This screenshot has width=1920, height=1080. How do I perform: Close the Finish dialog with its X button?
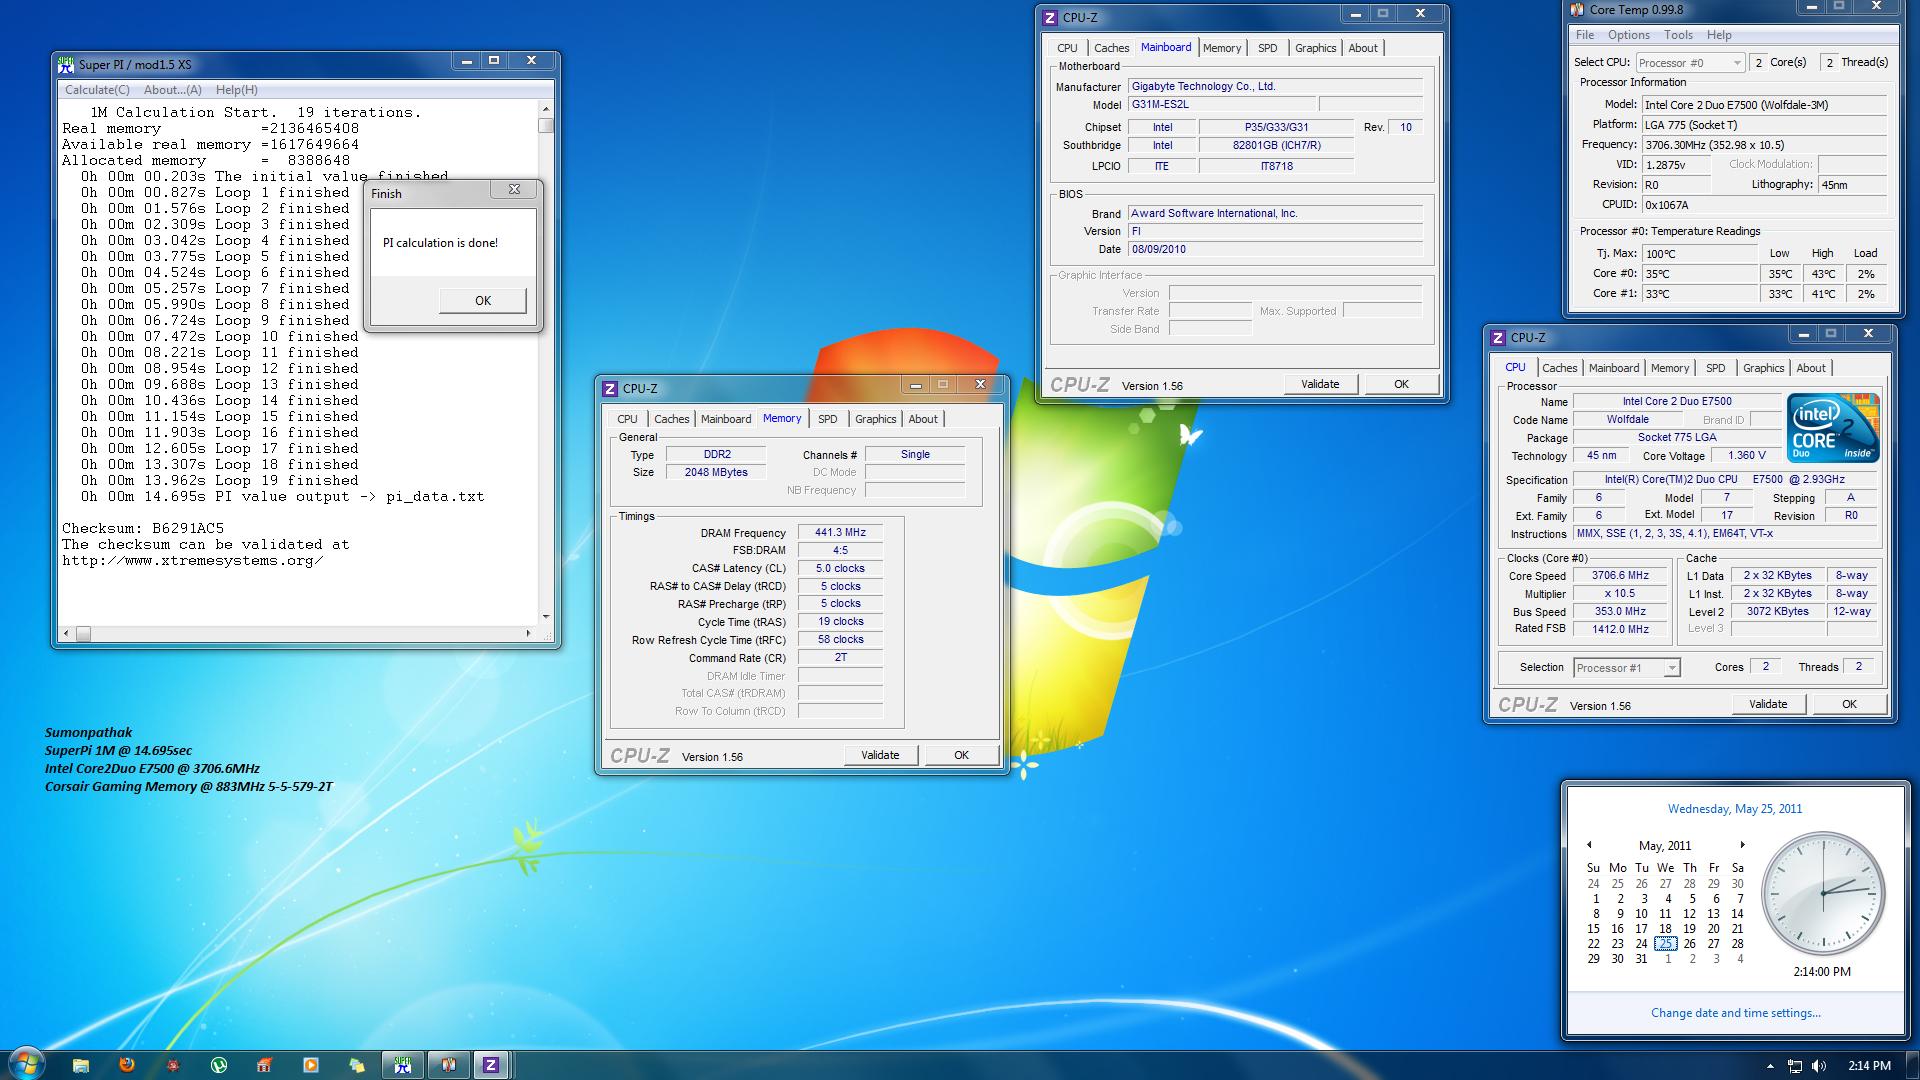(x=514, y=189)
